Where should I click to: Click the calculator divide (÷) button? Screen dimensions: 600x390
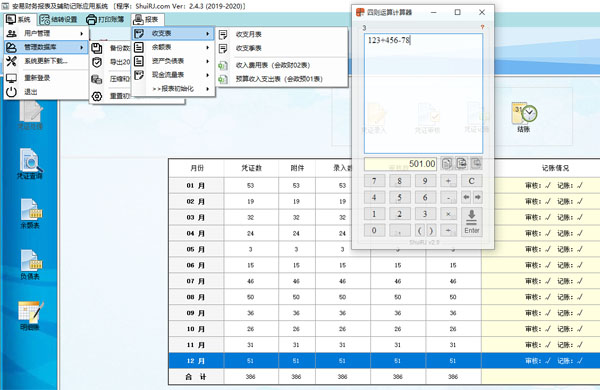448,230
